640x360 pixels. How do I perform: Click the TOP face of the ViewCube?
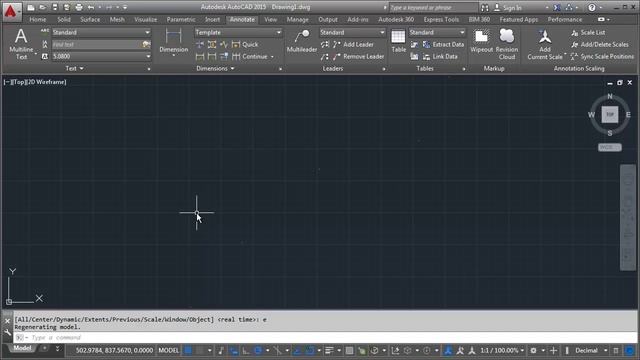[610, 115]
